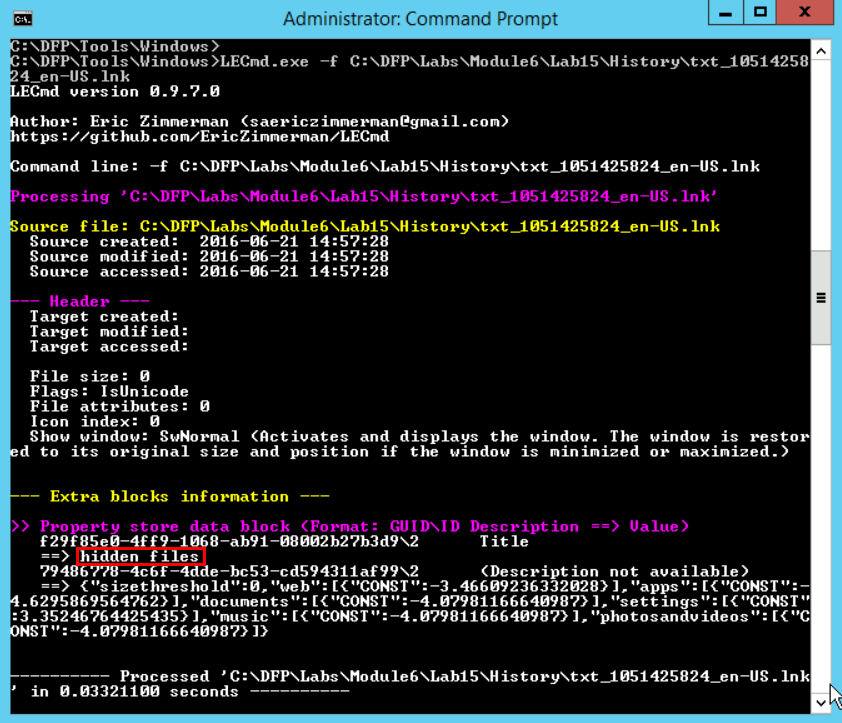Click the yellow 'Source file:' line

[x=364, y=226]
